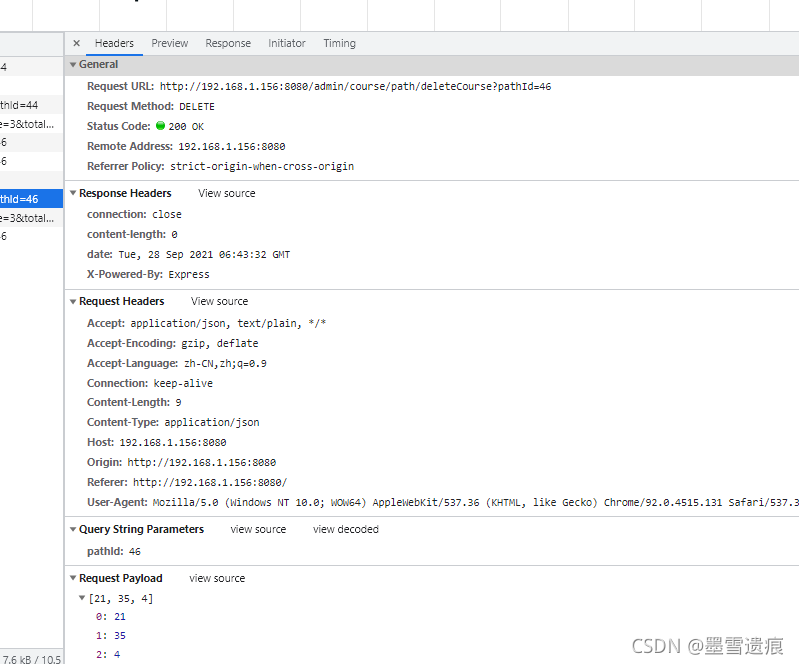
Task: Click the Accept-Language zh-CN value
Action: (x=225, y=363)
